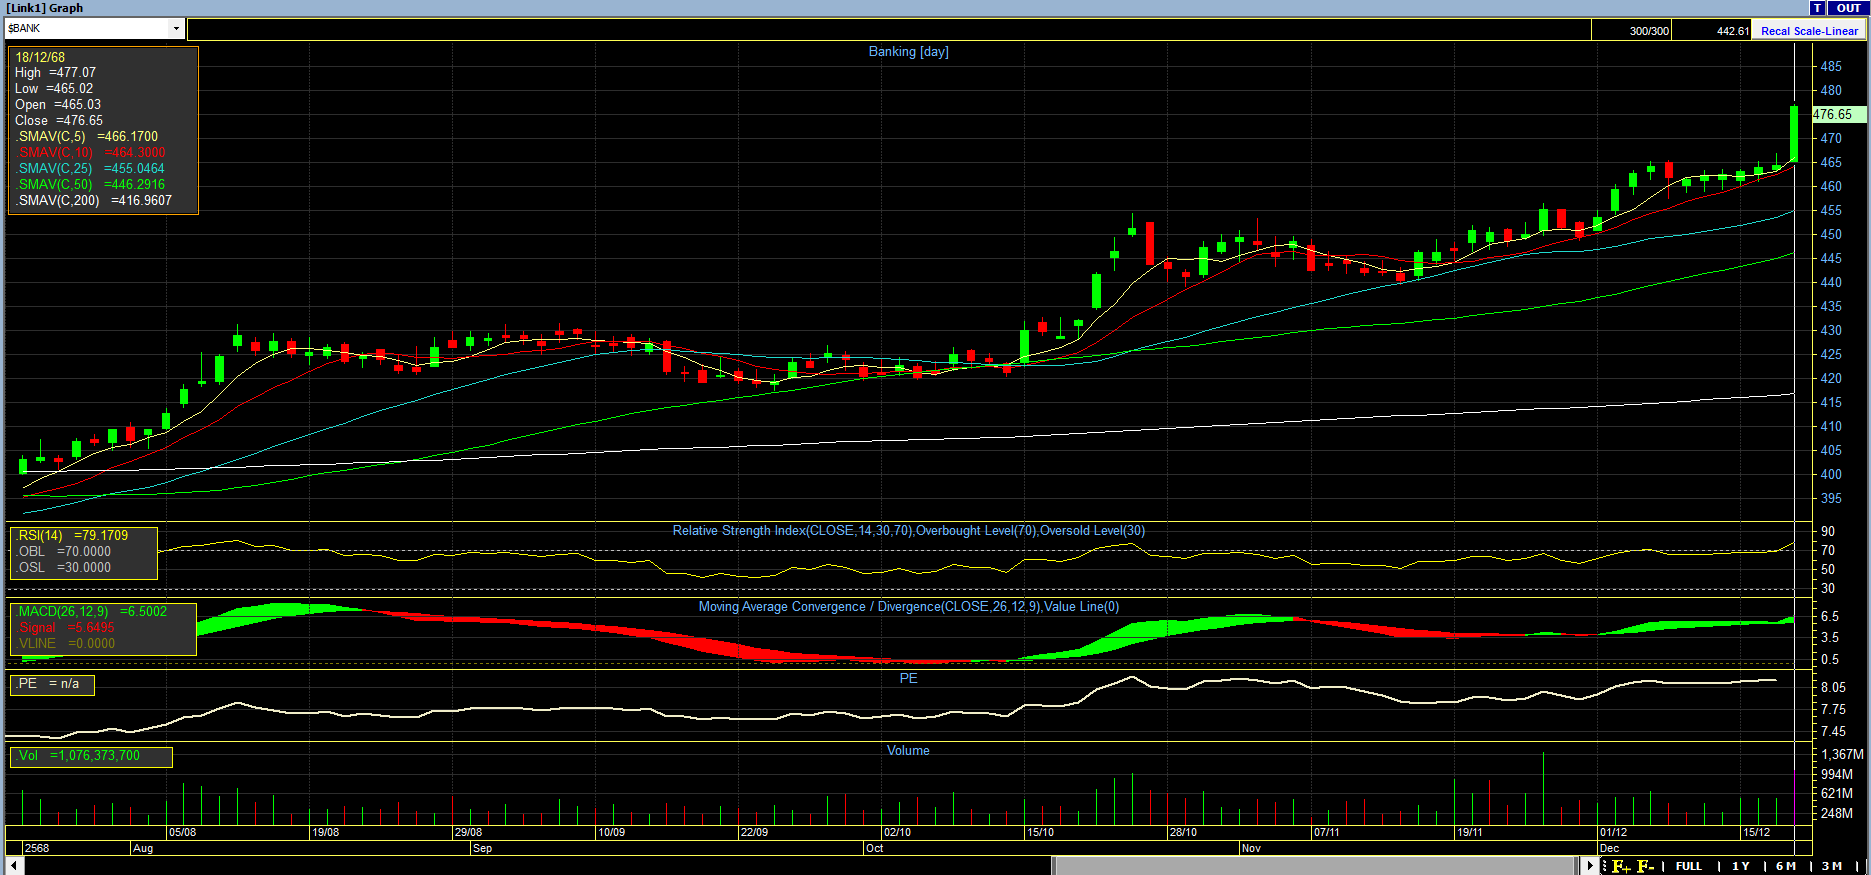Click the F- font decrease icon
Screen dimensions: 1871x875
pyautogui.click(x=1646, y=866)
